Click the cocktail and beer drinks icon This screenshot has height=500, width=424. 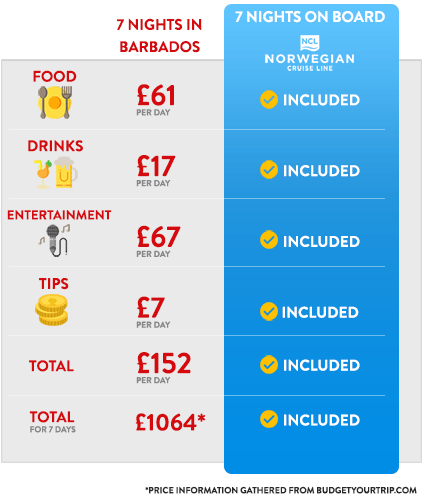pyautogui.click(x=56, y=172)
